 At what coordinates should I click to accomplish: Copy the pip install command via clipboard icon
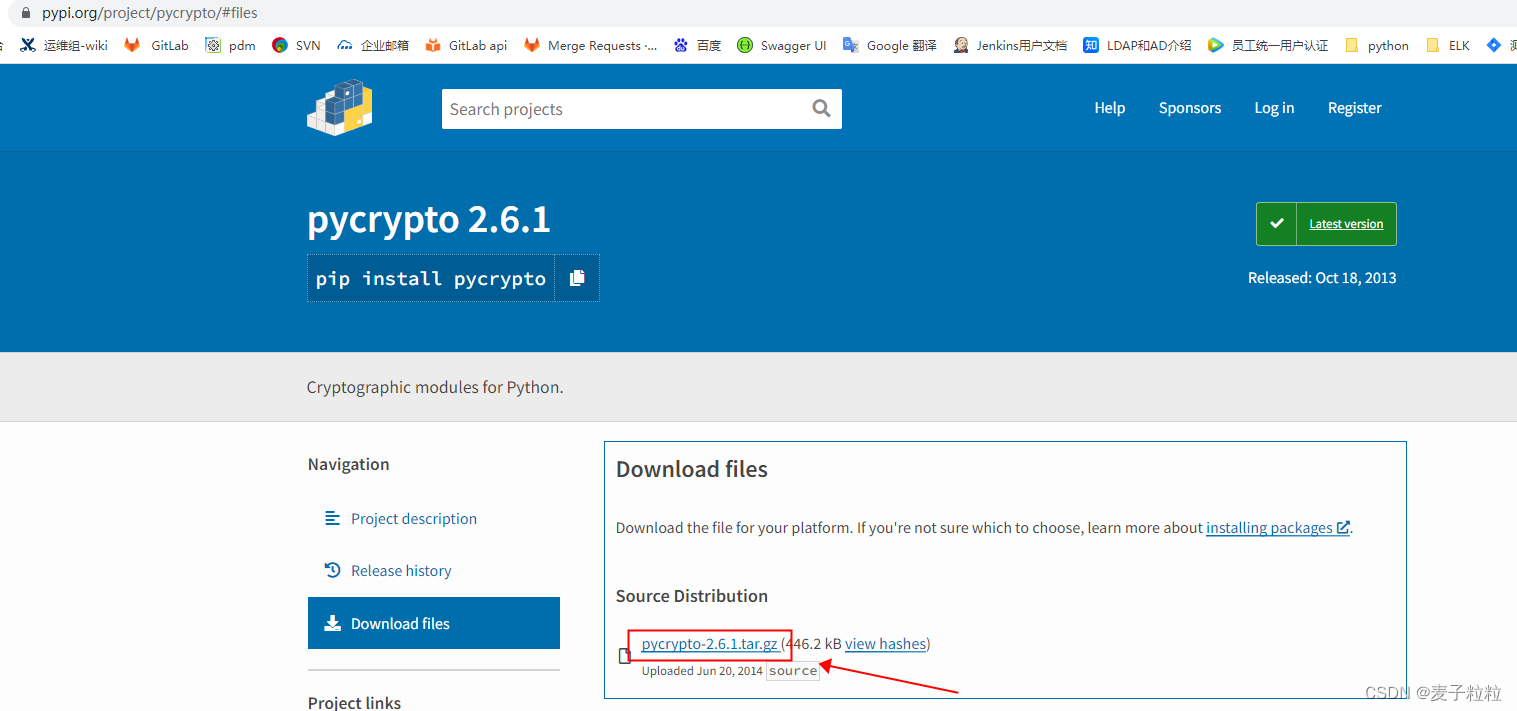577,278
